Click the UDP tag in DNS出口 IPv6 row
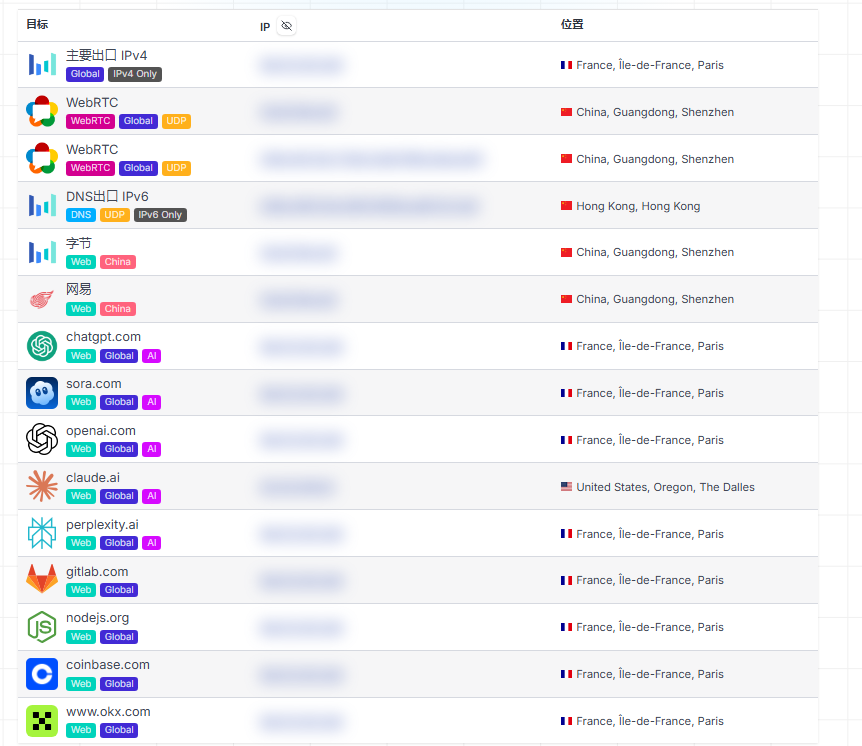This screenshot has height=746, width=862. pos(114,215)
